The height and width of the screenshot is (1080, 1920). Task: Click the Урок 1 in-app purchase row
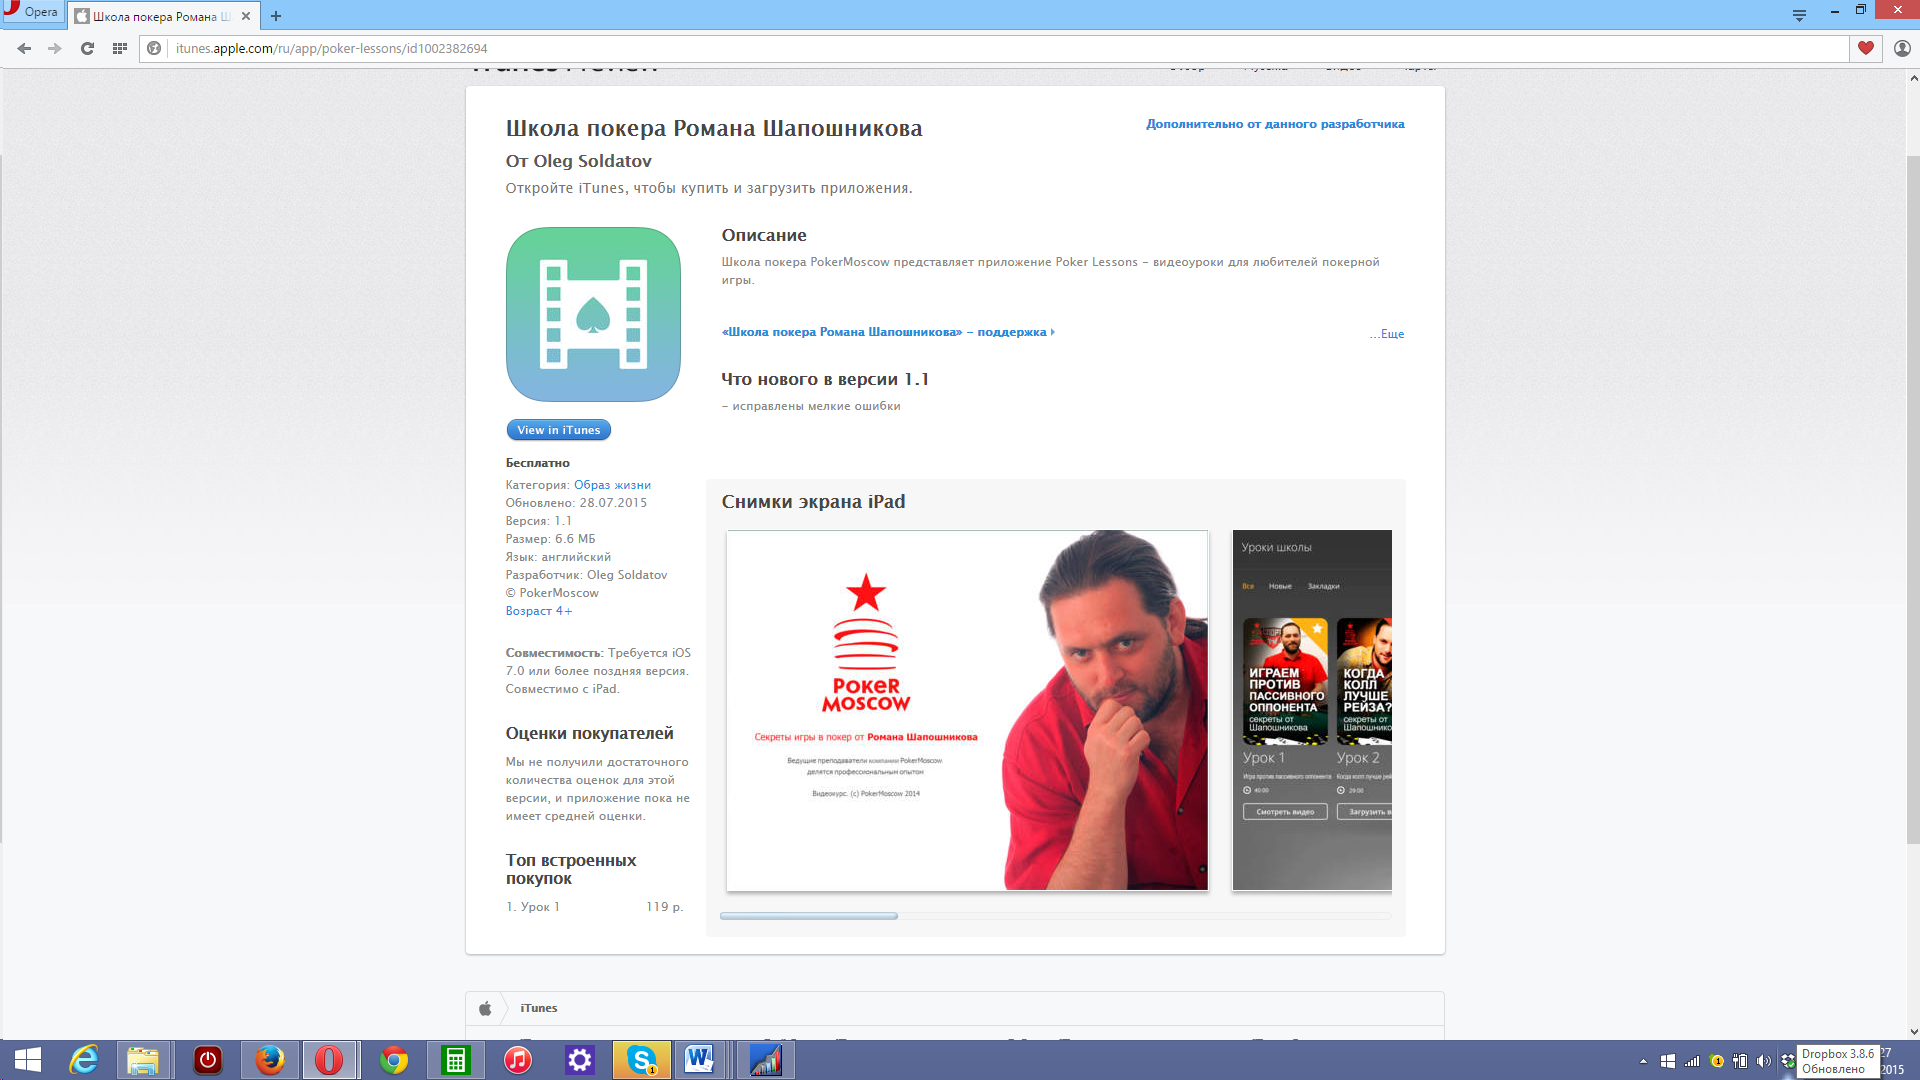pos(594,907)
